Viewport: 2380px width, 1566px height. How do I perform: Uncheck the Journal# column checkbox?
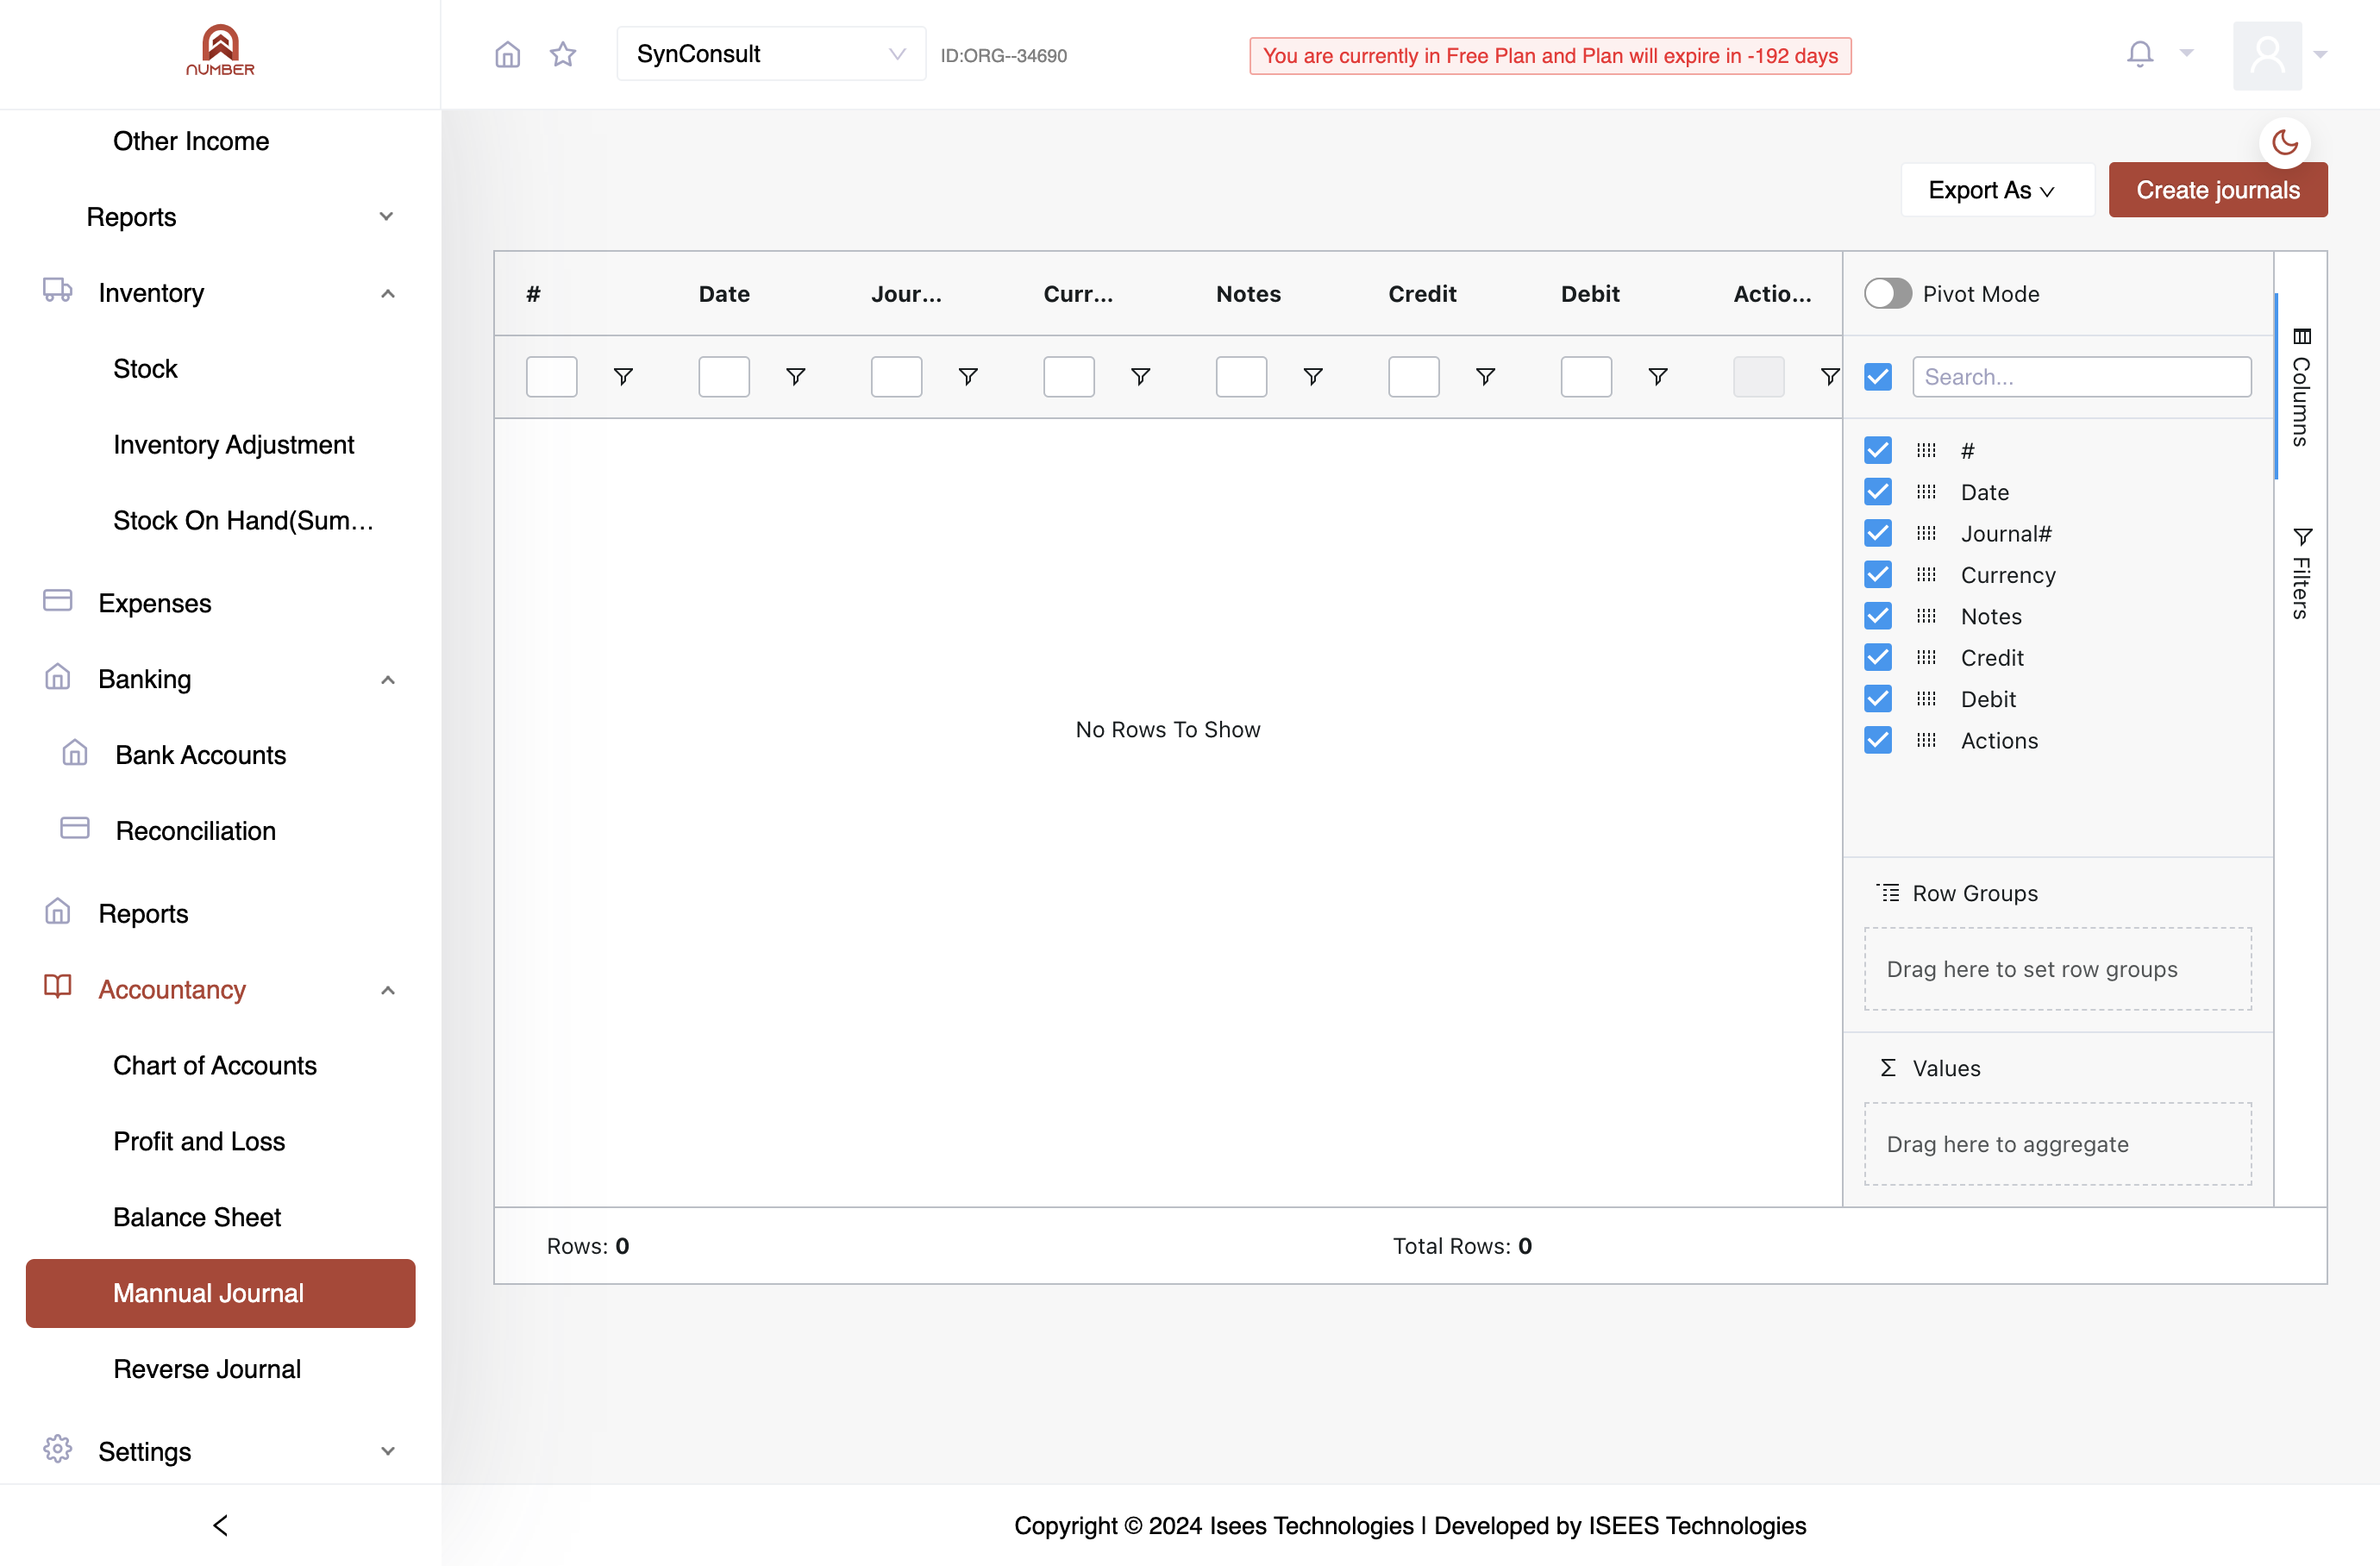click(x=1878, y=533)
